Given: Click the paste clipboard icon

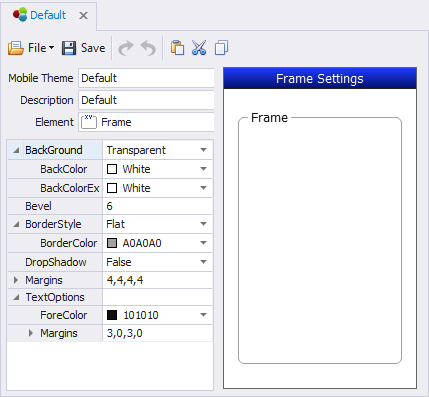Looking at the screenshot, I should pyautogui.click(x=177, y=48).
